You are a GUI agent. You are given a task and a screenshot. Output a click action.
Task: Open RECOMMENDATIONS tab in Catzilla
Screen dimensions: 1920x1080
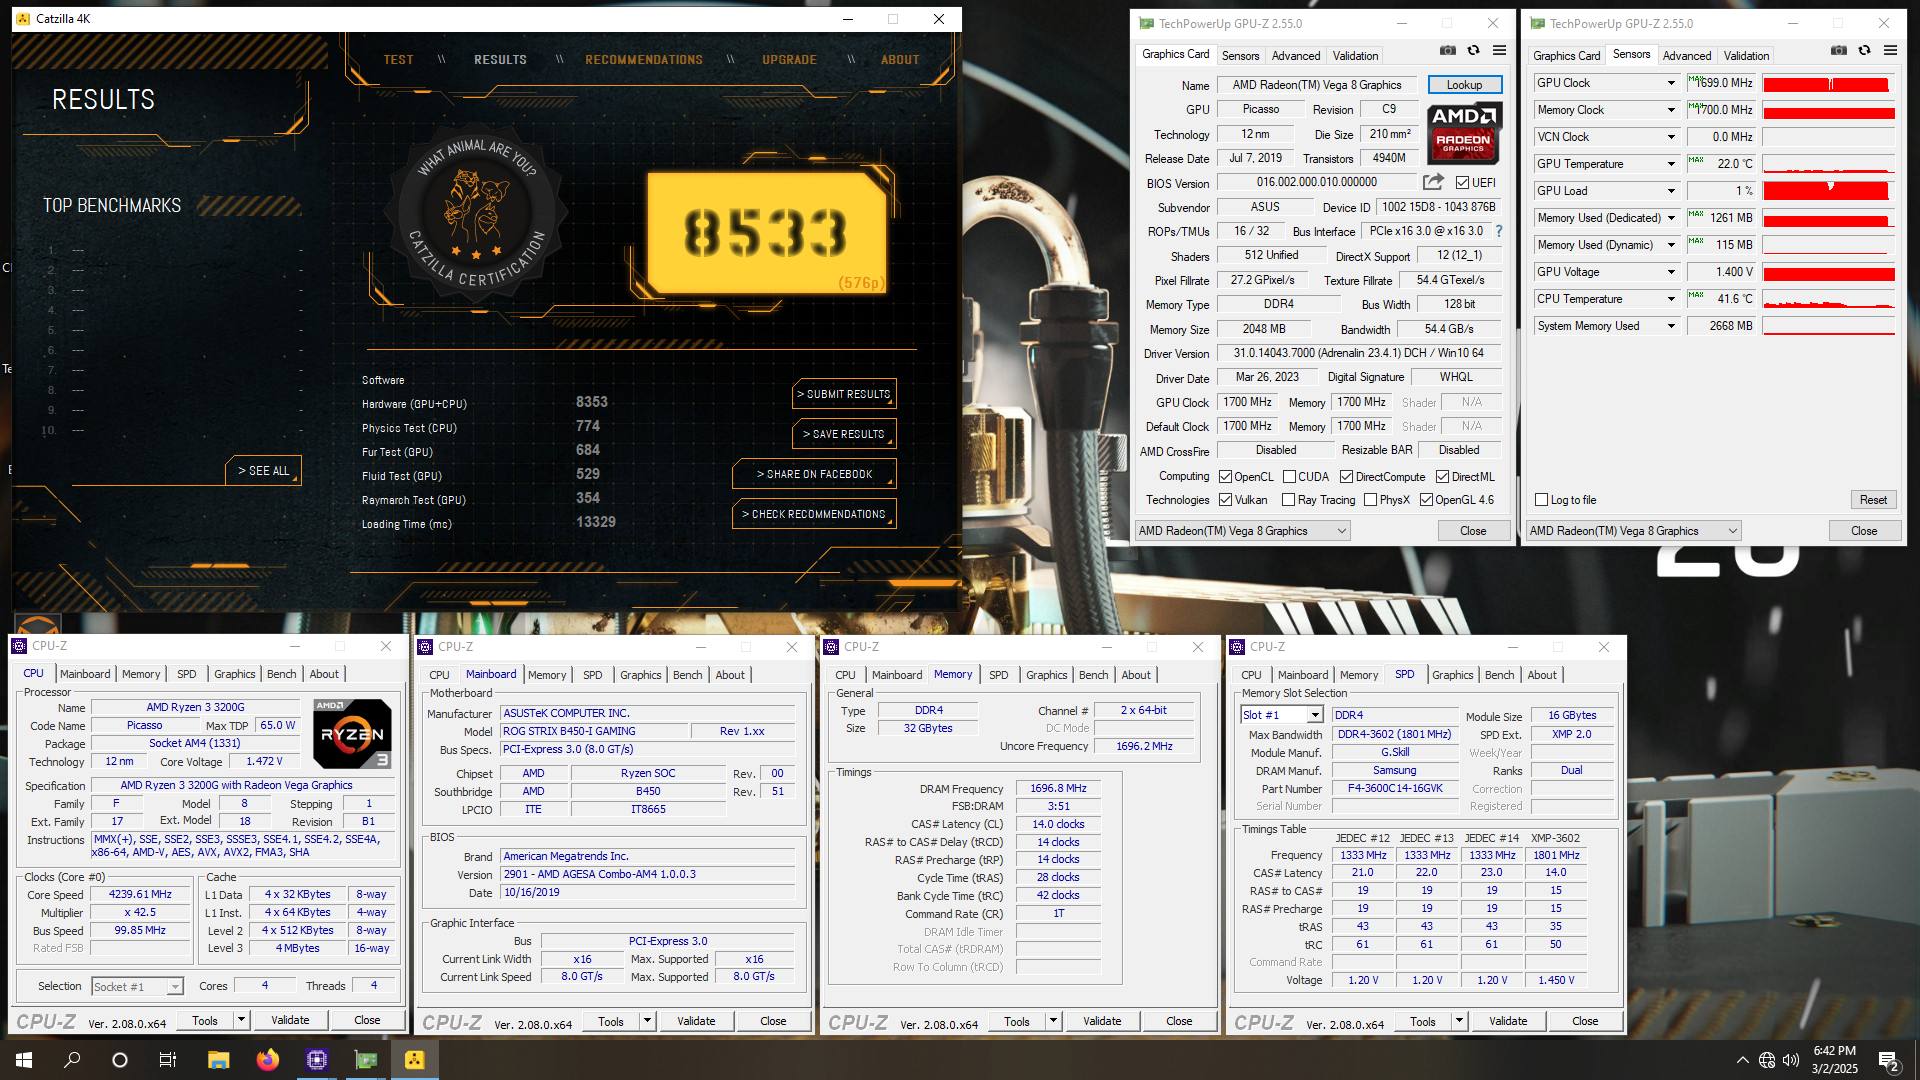point(644,60)
